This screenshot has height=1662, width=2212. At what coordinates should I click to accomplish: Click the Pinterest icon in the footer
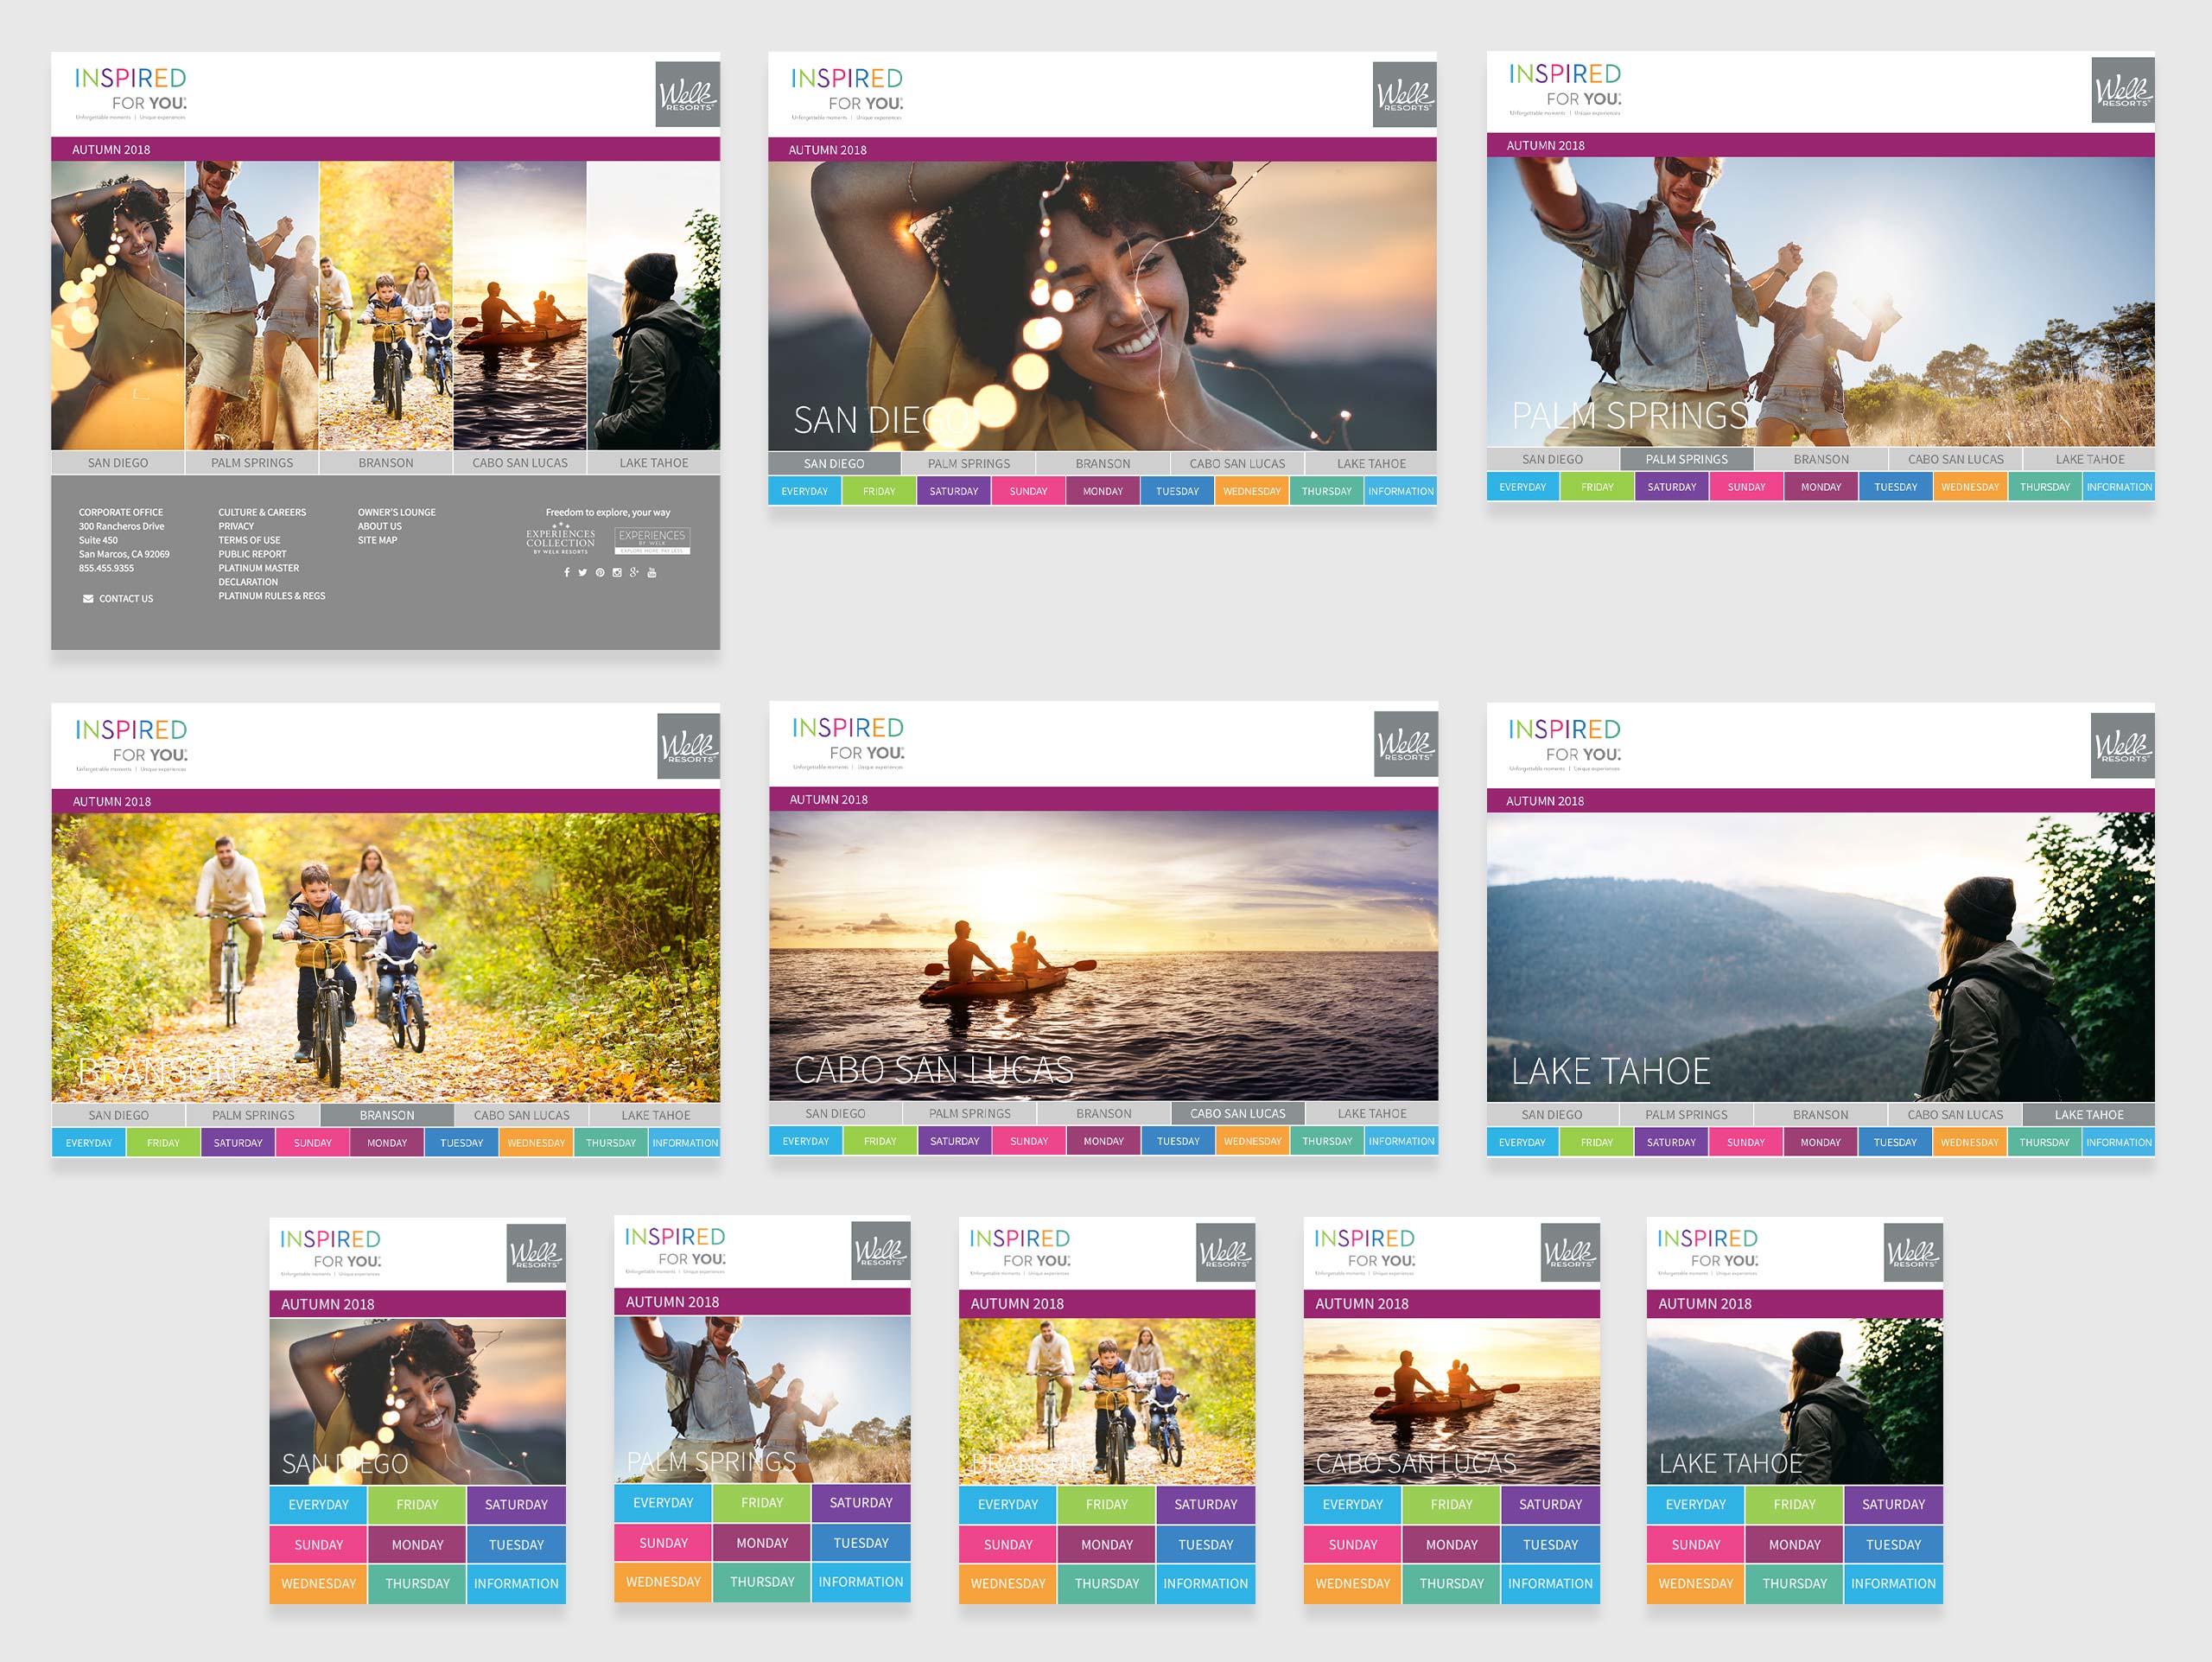click(x=600, y=573)
